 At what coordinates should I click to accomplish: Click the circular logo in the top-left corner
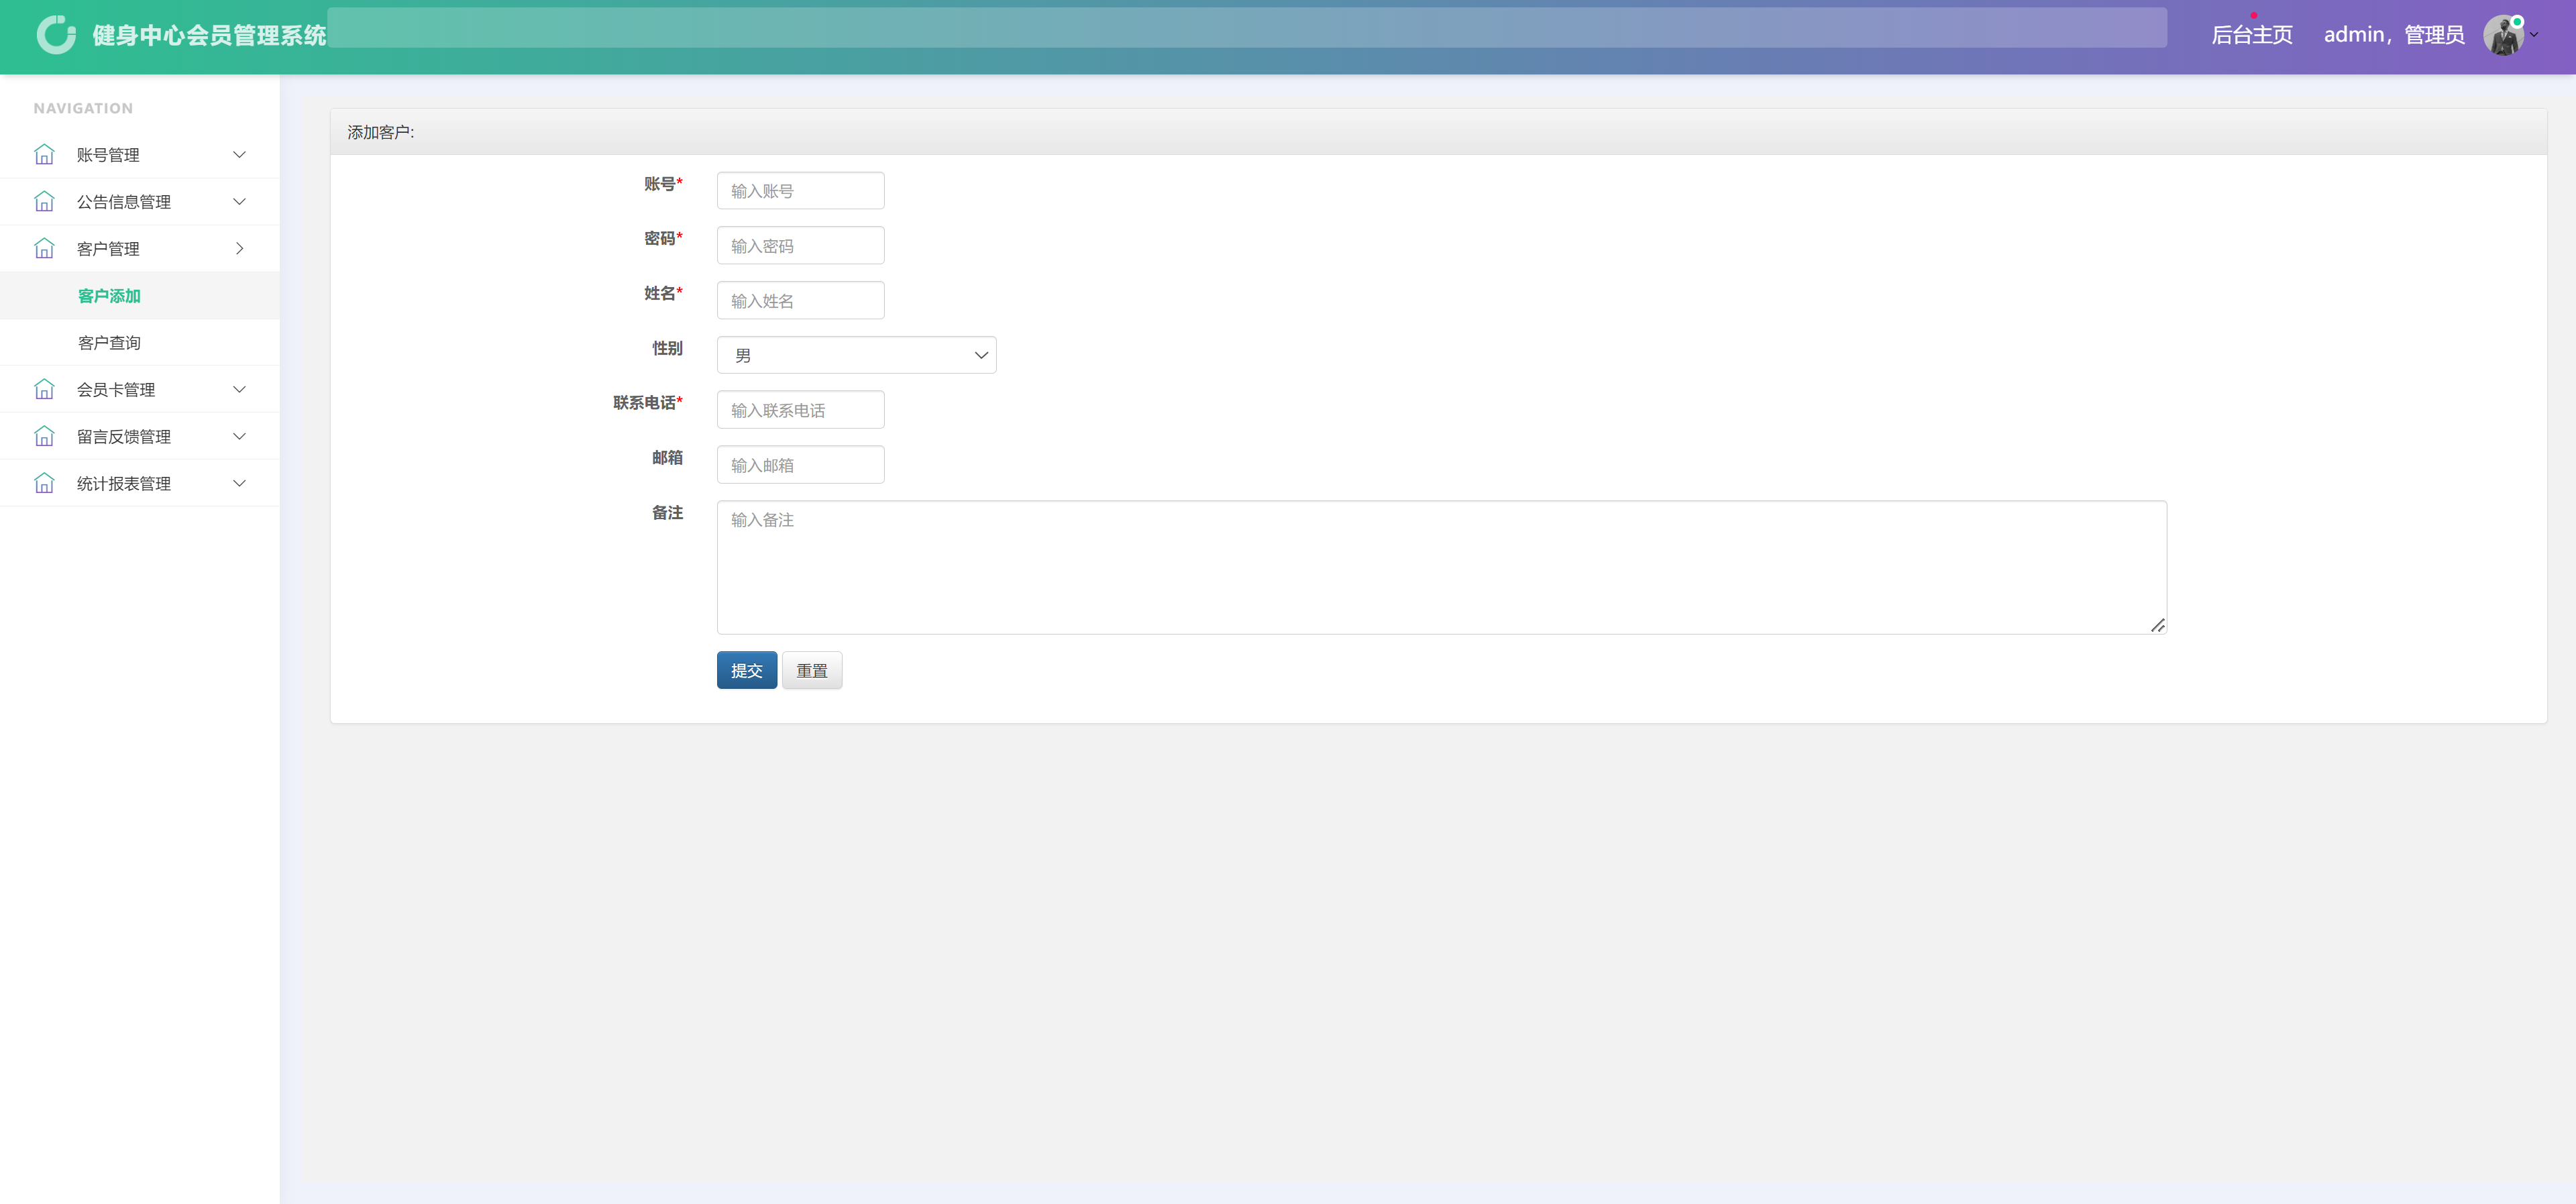click(x=55, y=33)
